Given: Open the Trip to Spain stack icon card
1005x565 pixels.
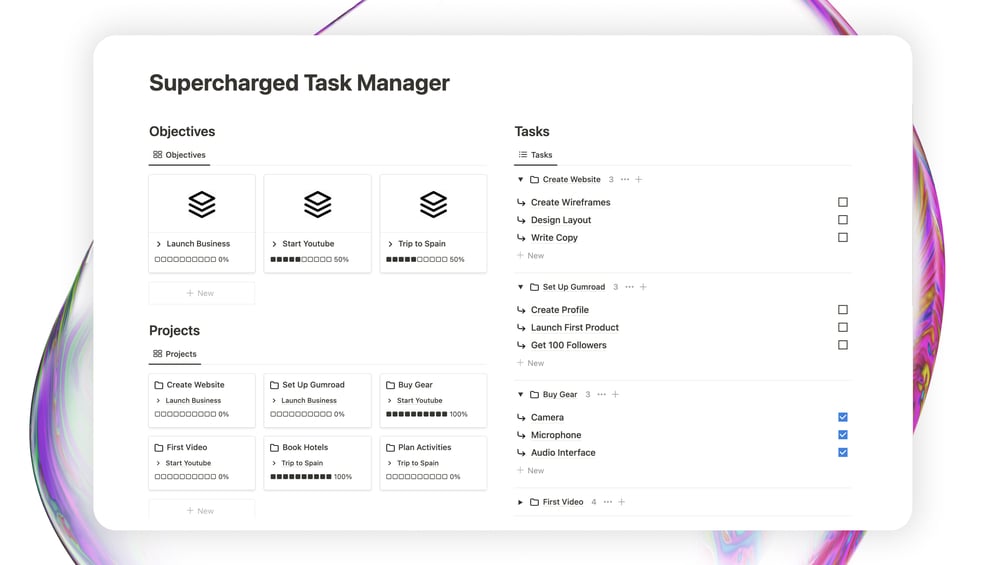Looking at the screenshot, I should (x=433, y=204).
